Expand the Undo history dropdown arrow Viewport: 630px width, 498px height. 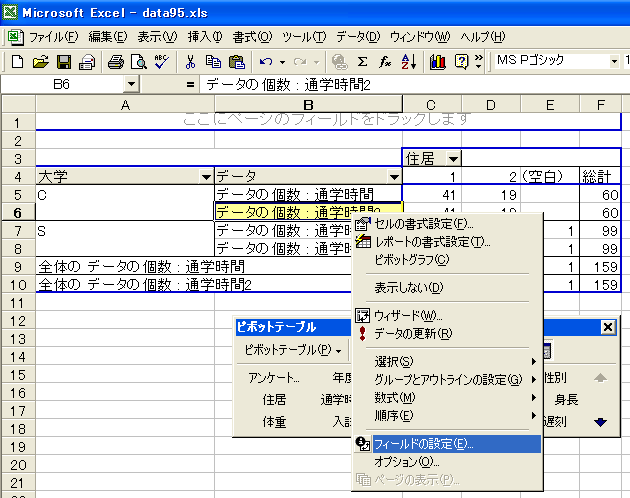[x=282, y=62]
